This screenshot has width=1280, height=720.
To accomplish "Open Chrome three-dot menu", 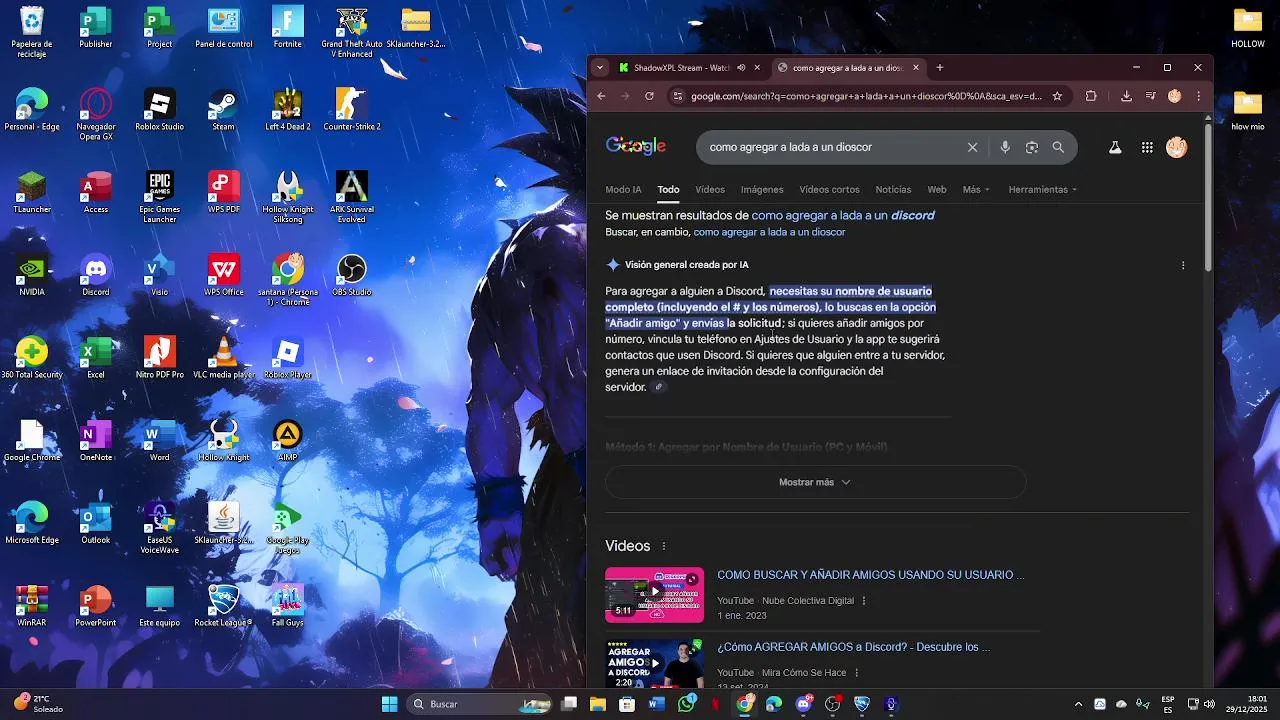I will (1198, 96).
